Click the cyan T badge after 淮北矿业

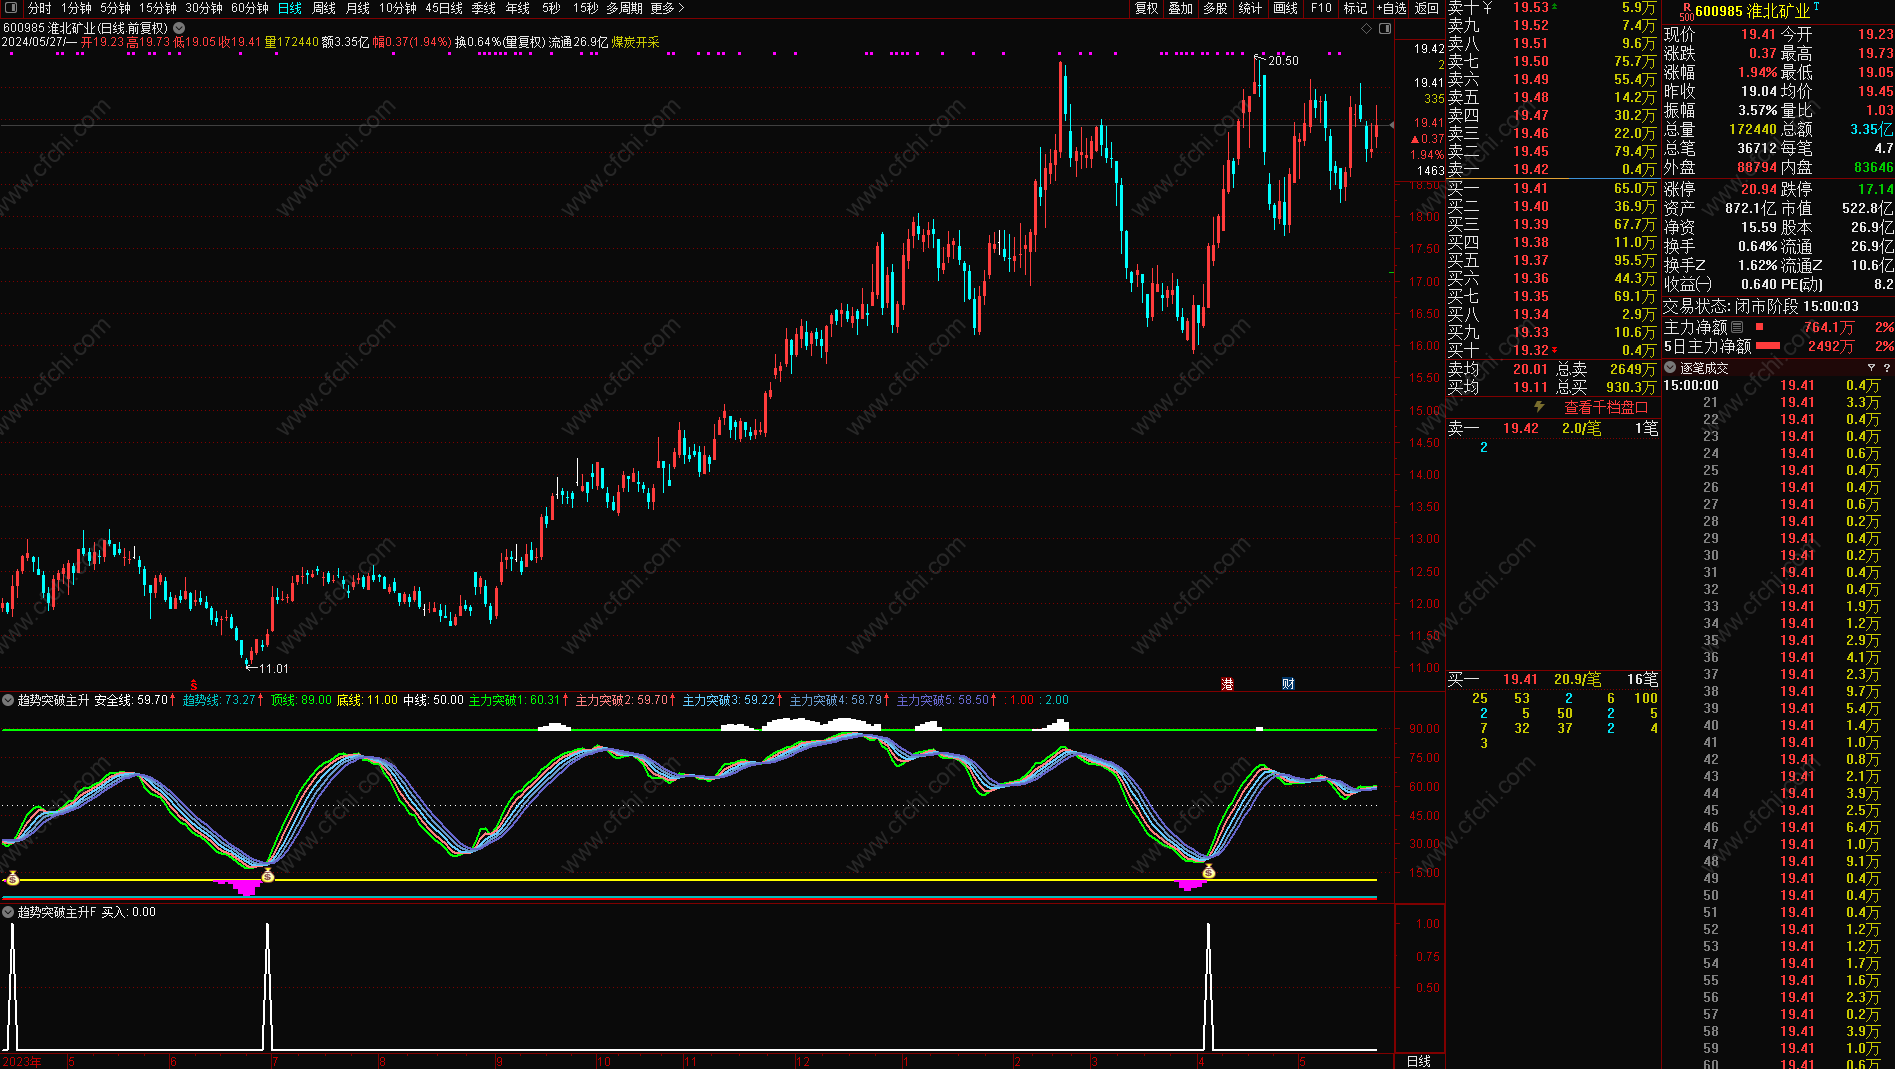point(1816,6)
